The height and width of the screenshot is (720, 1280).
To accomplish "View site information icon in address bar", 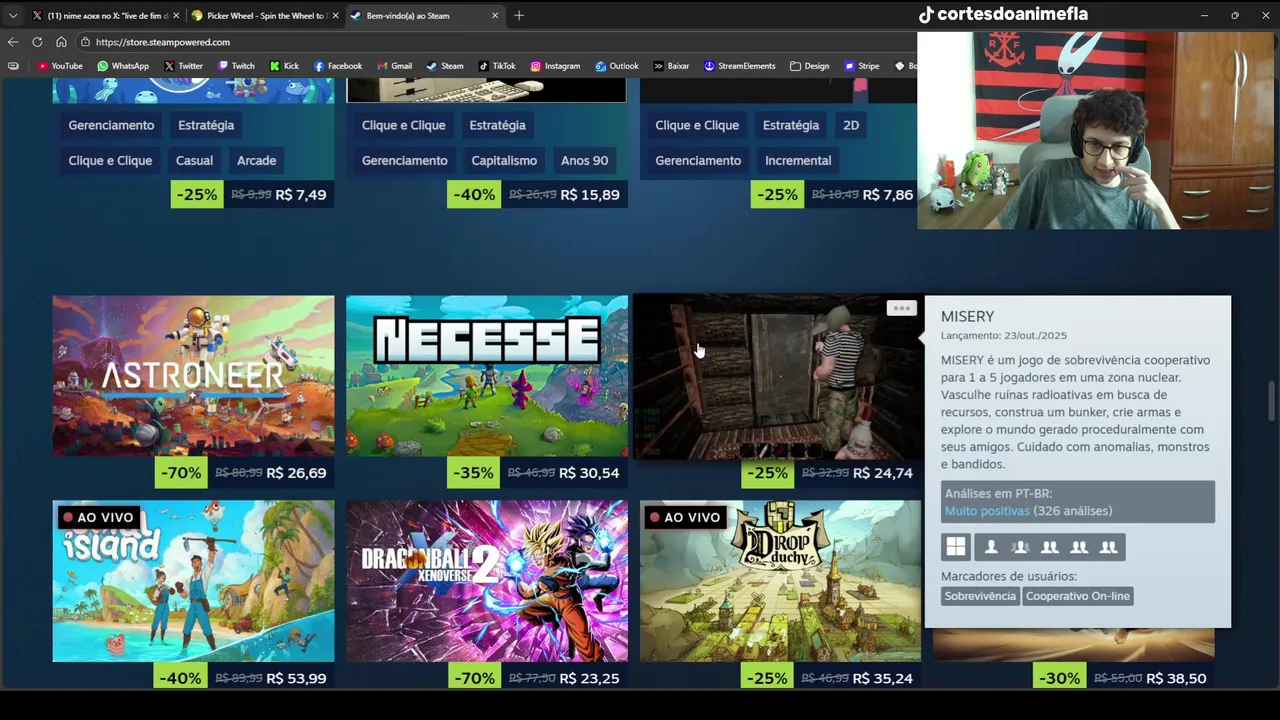I will click(86, 42).
